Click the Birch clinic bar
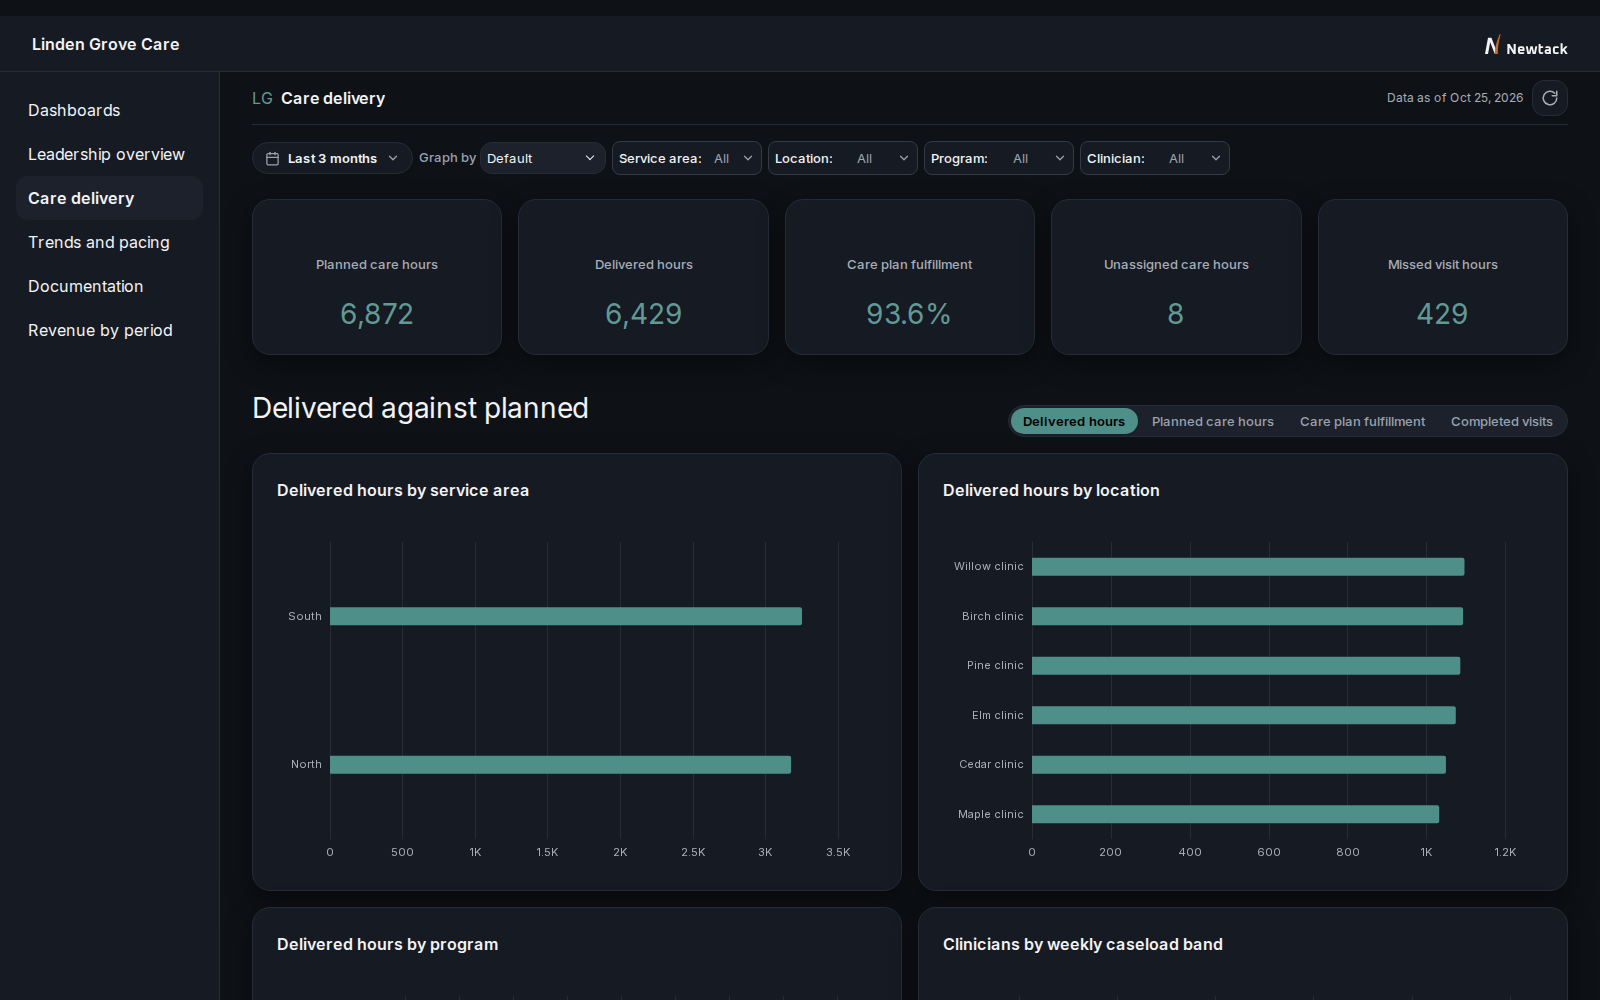This screenshot has width=1600, height=1000. click(x=1247, y=616)
